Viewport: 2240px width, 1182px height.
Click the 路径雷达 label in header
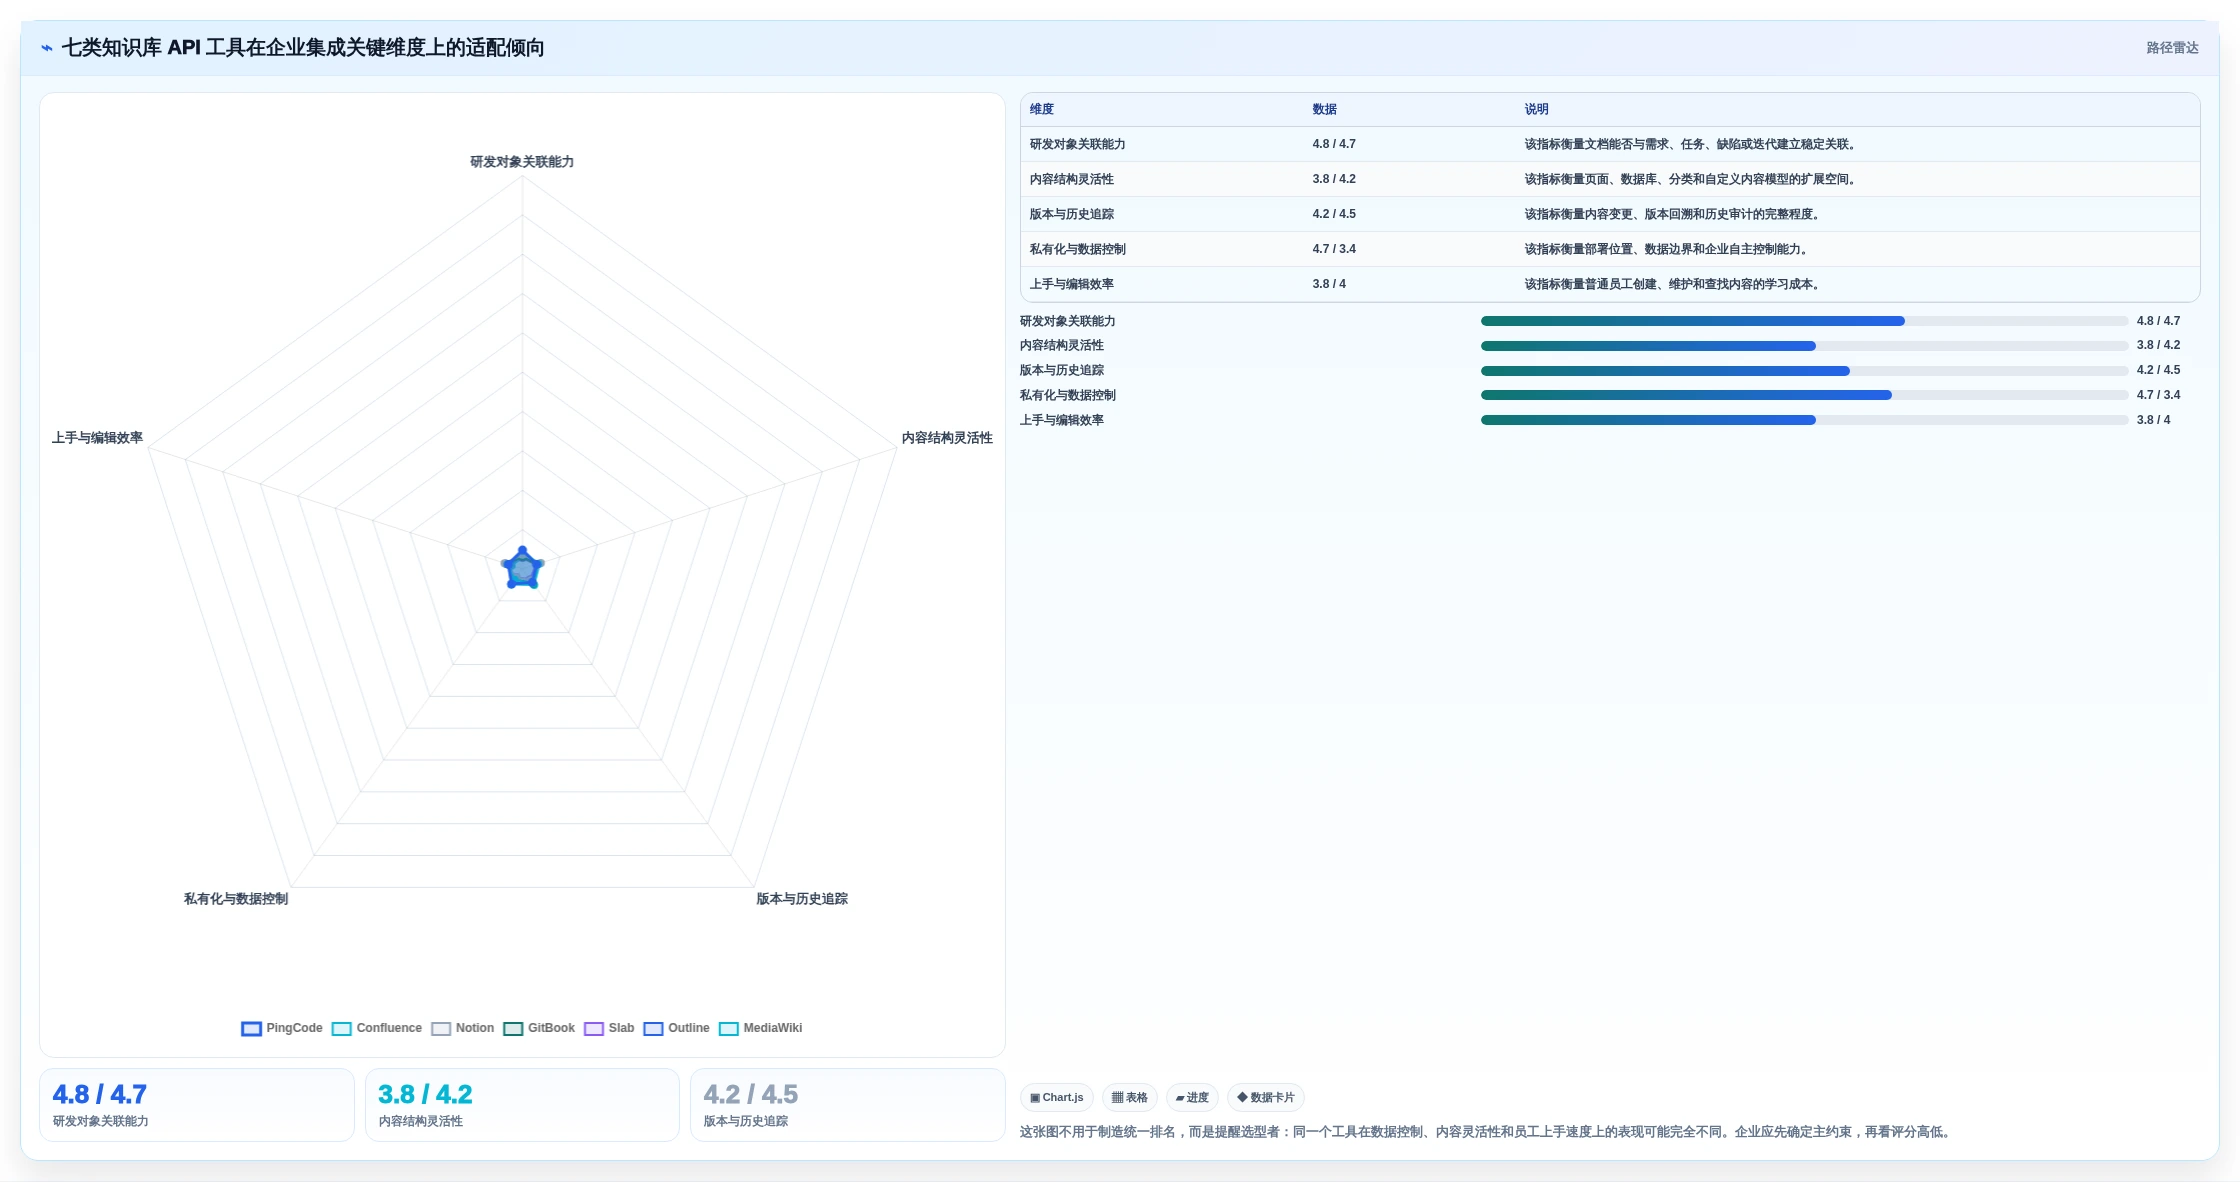[x=2172, y=48]
